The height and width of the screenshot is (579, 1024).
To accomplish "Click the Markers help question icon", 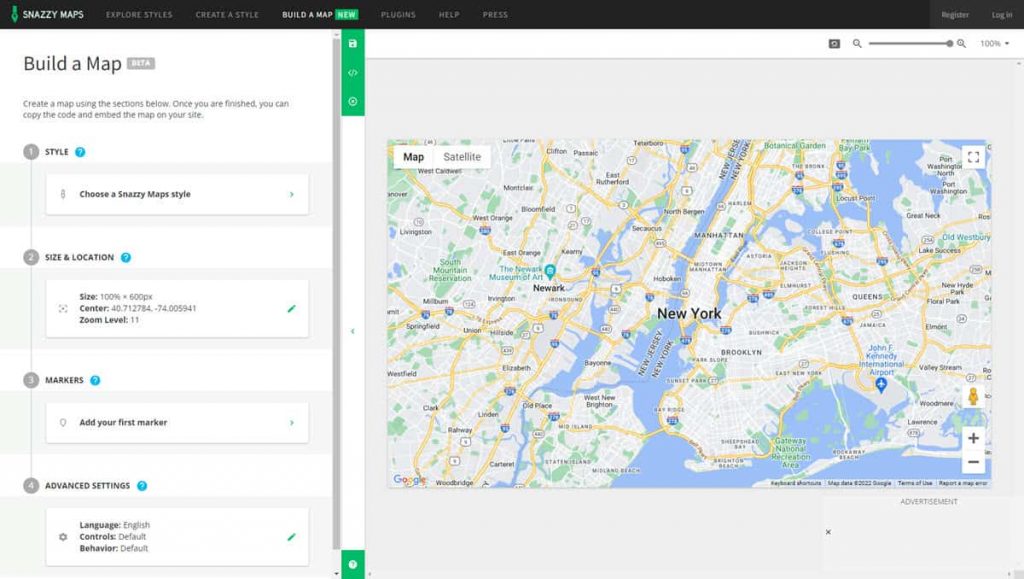I will (x=95, y=380).
